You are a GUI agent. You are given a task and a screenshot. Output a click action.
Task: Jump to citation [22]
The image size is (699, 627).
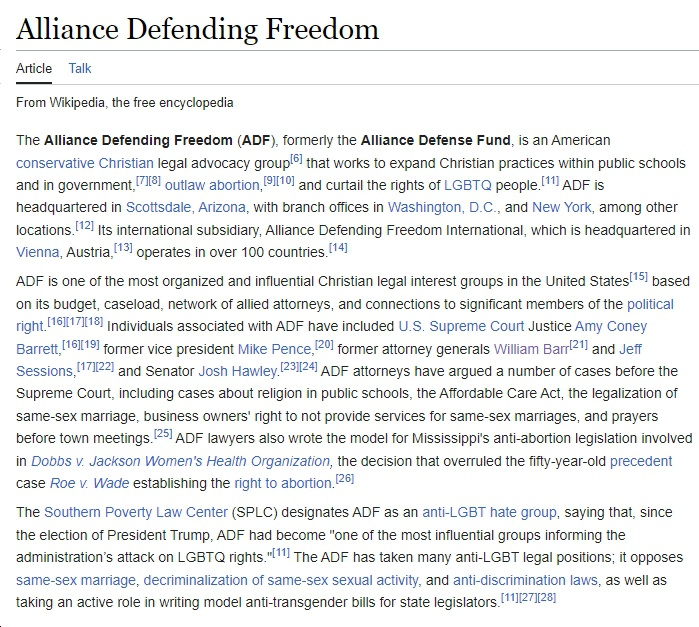(x=105, y=367)
